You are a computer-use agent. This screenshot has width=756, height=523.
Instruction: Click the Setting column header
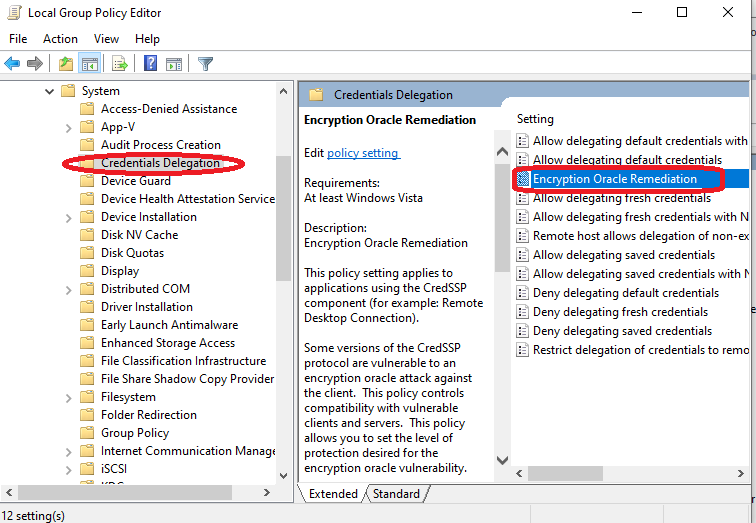535,119
